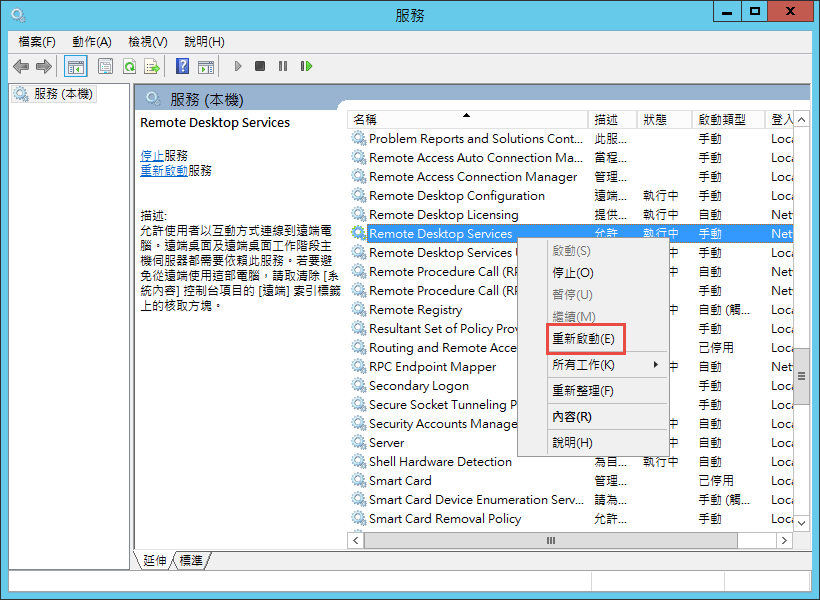Open the 檢視(V) menu
Screen dimensions: 820x600
coord(148,42)
